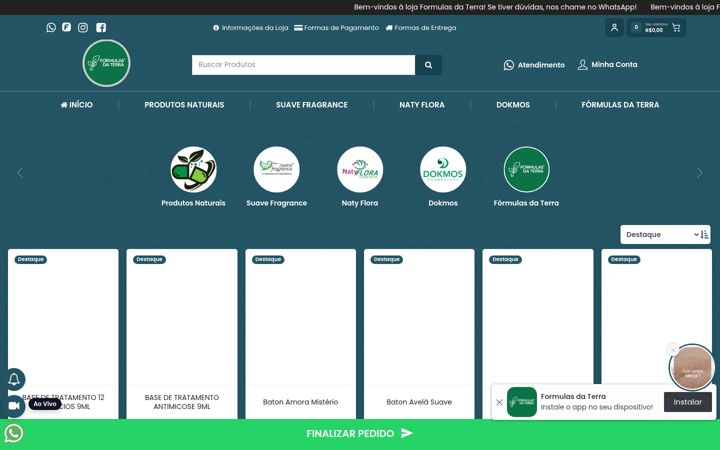Click the welcome announcement marquee text
The height and width of the screenshot is (450, 720).
(x=495, y=7)
